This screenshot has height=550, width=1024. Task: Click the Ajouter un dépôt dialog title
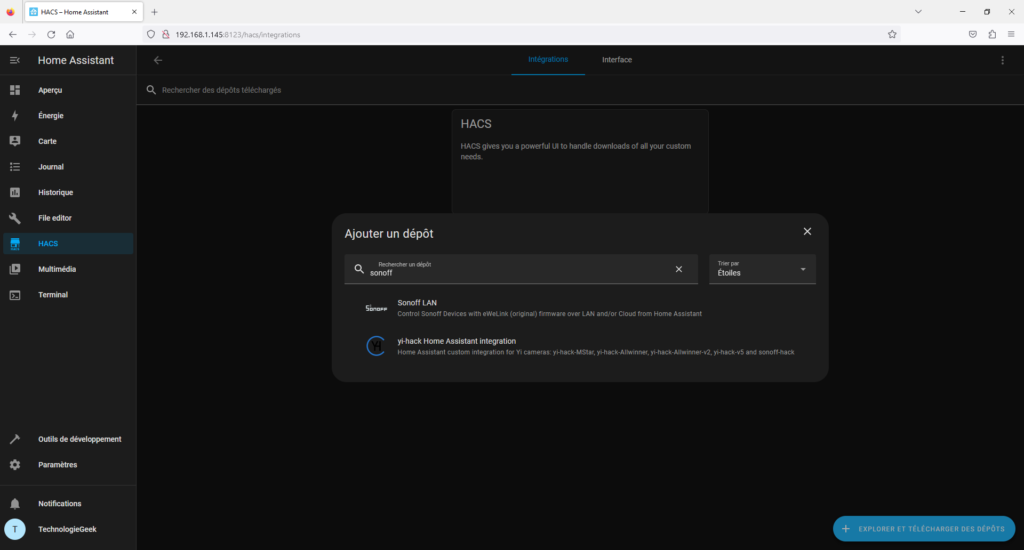pyautogui.click(x=389, y=234)
